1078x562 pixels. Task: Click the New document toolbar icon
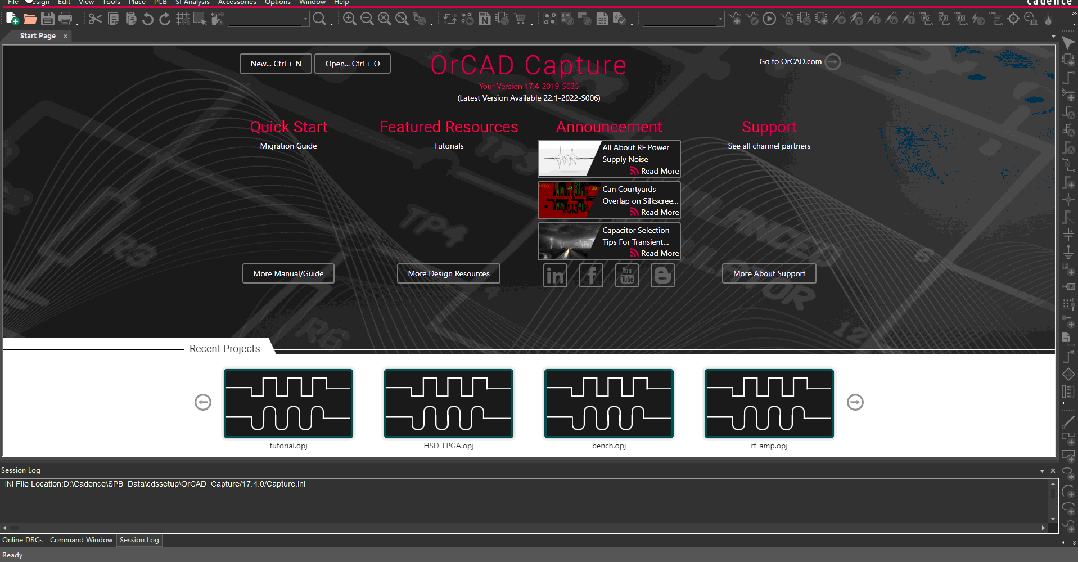coord(12,19)
